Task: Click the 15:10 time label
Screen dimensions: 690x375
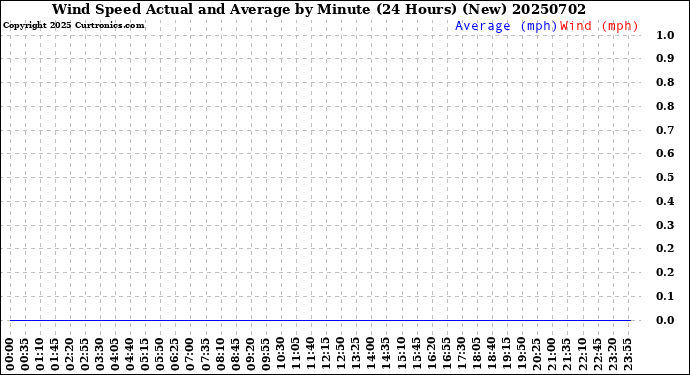Action: 401,355
